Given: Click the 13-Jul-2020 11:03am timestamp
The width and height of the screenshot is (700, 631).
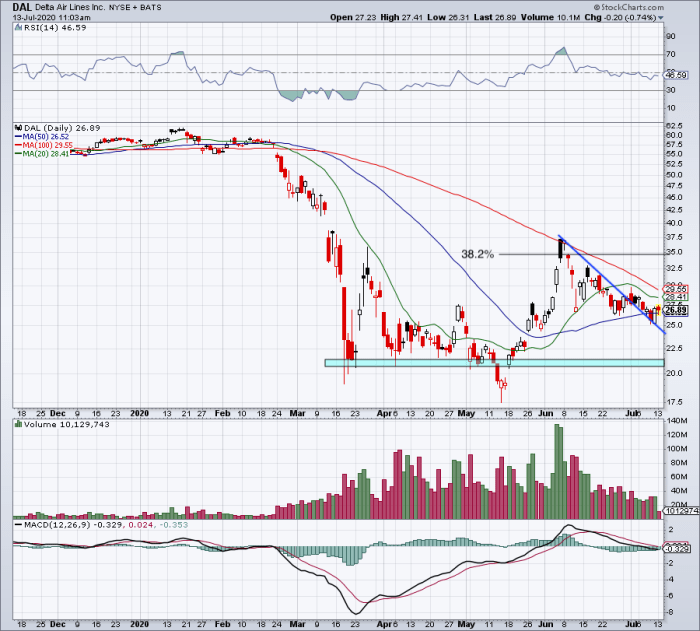Looking at the screenshot, I should [51, 18].
